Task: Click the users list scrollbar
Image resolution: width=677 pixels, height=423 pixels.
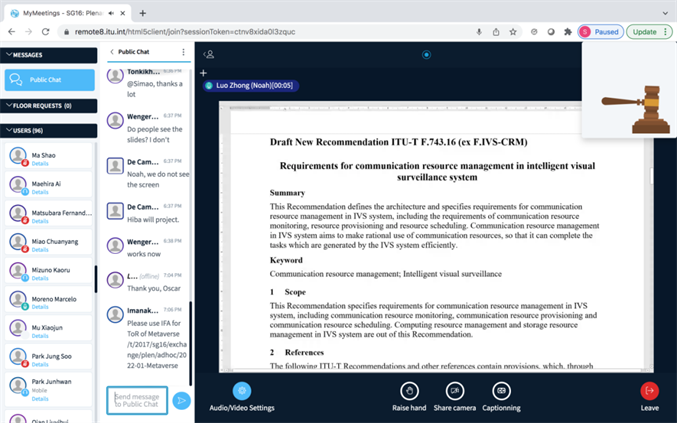Action: (96, 278)
